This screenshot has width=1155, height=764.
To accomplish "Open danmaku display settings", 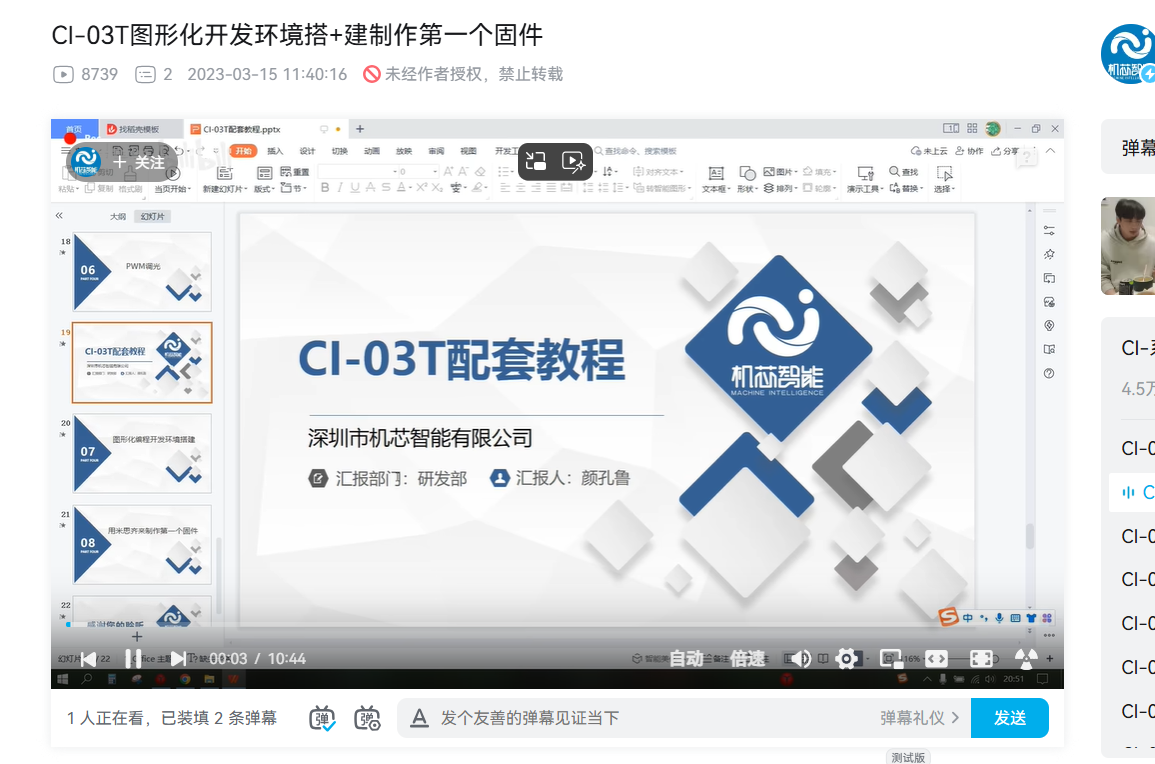I will 367,718.
